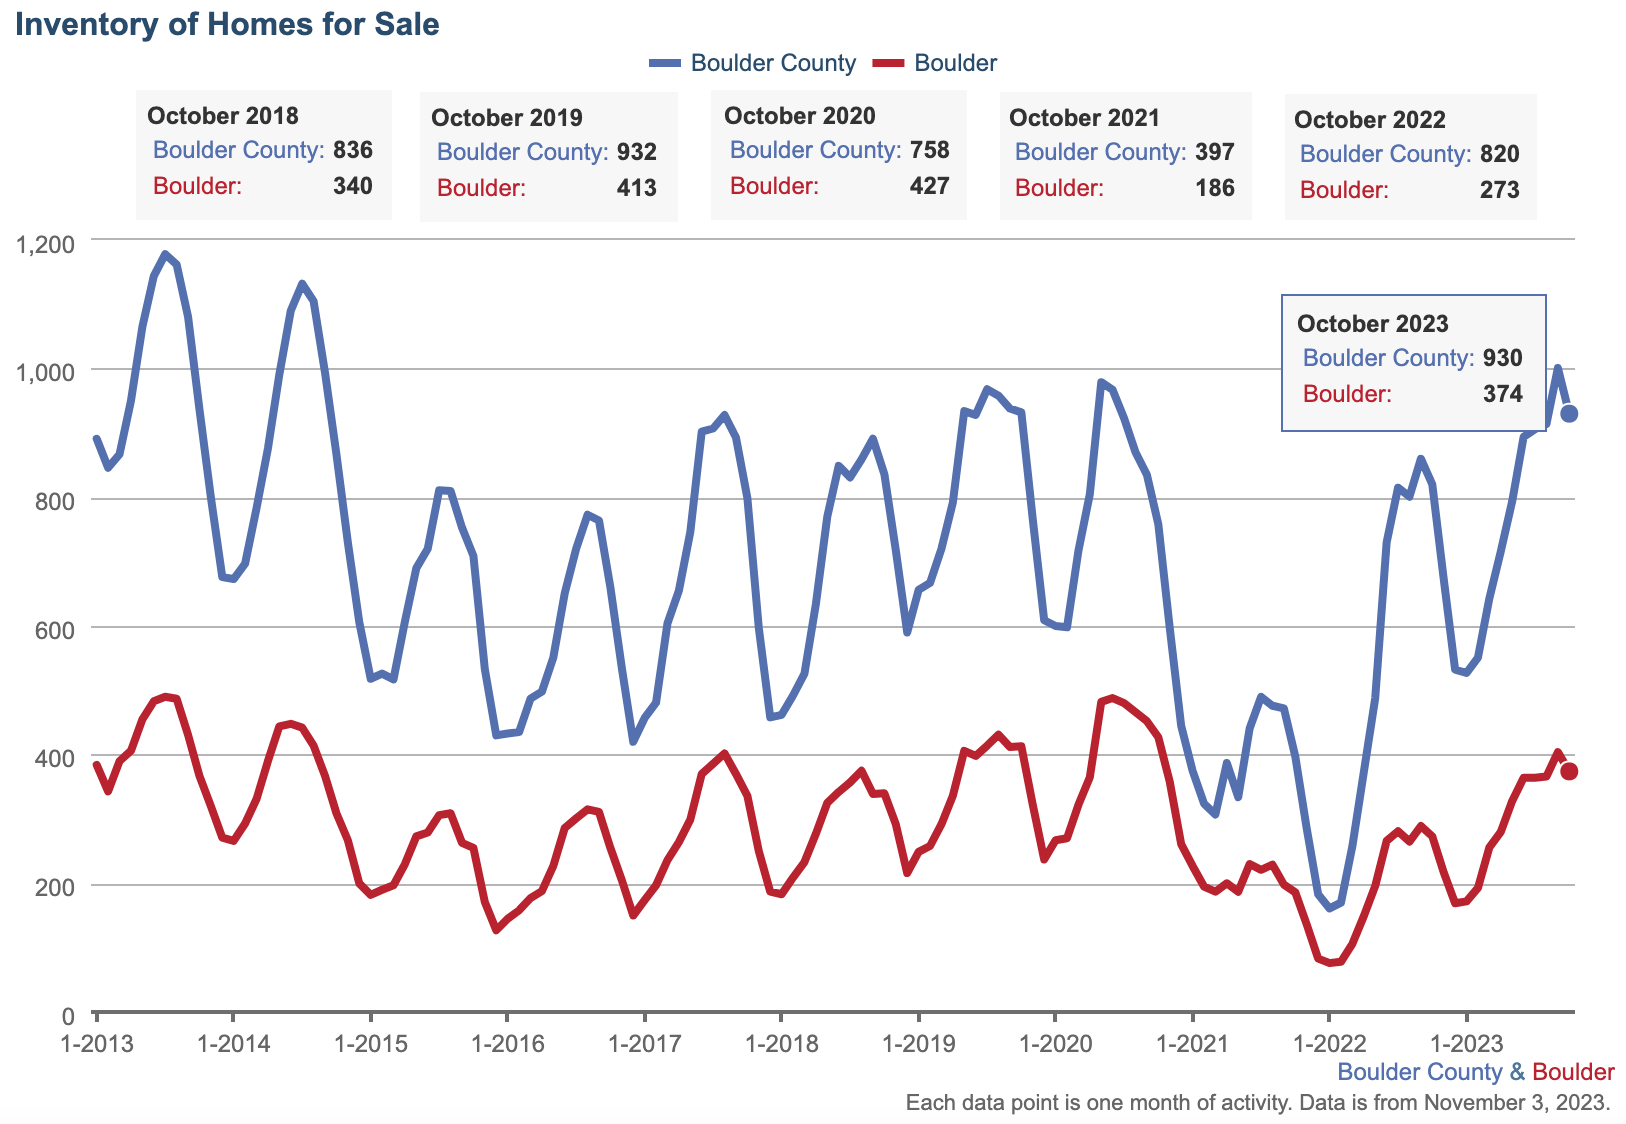Click the 1-2021 x-axis label
Image resolution: width=1626 pixels, height=1124 pixels.
pos(1193,1044)
